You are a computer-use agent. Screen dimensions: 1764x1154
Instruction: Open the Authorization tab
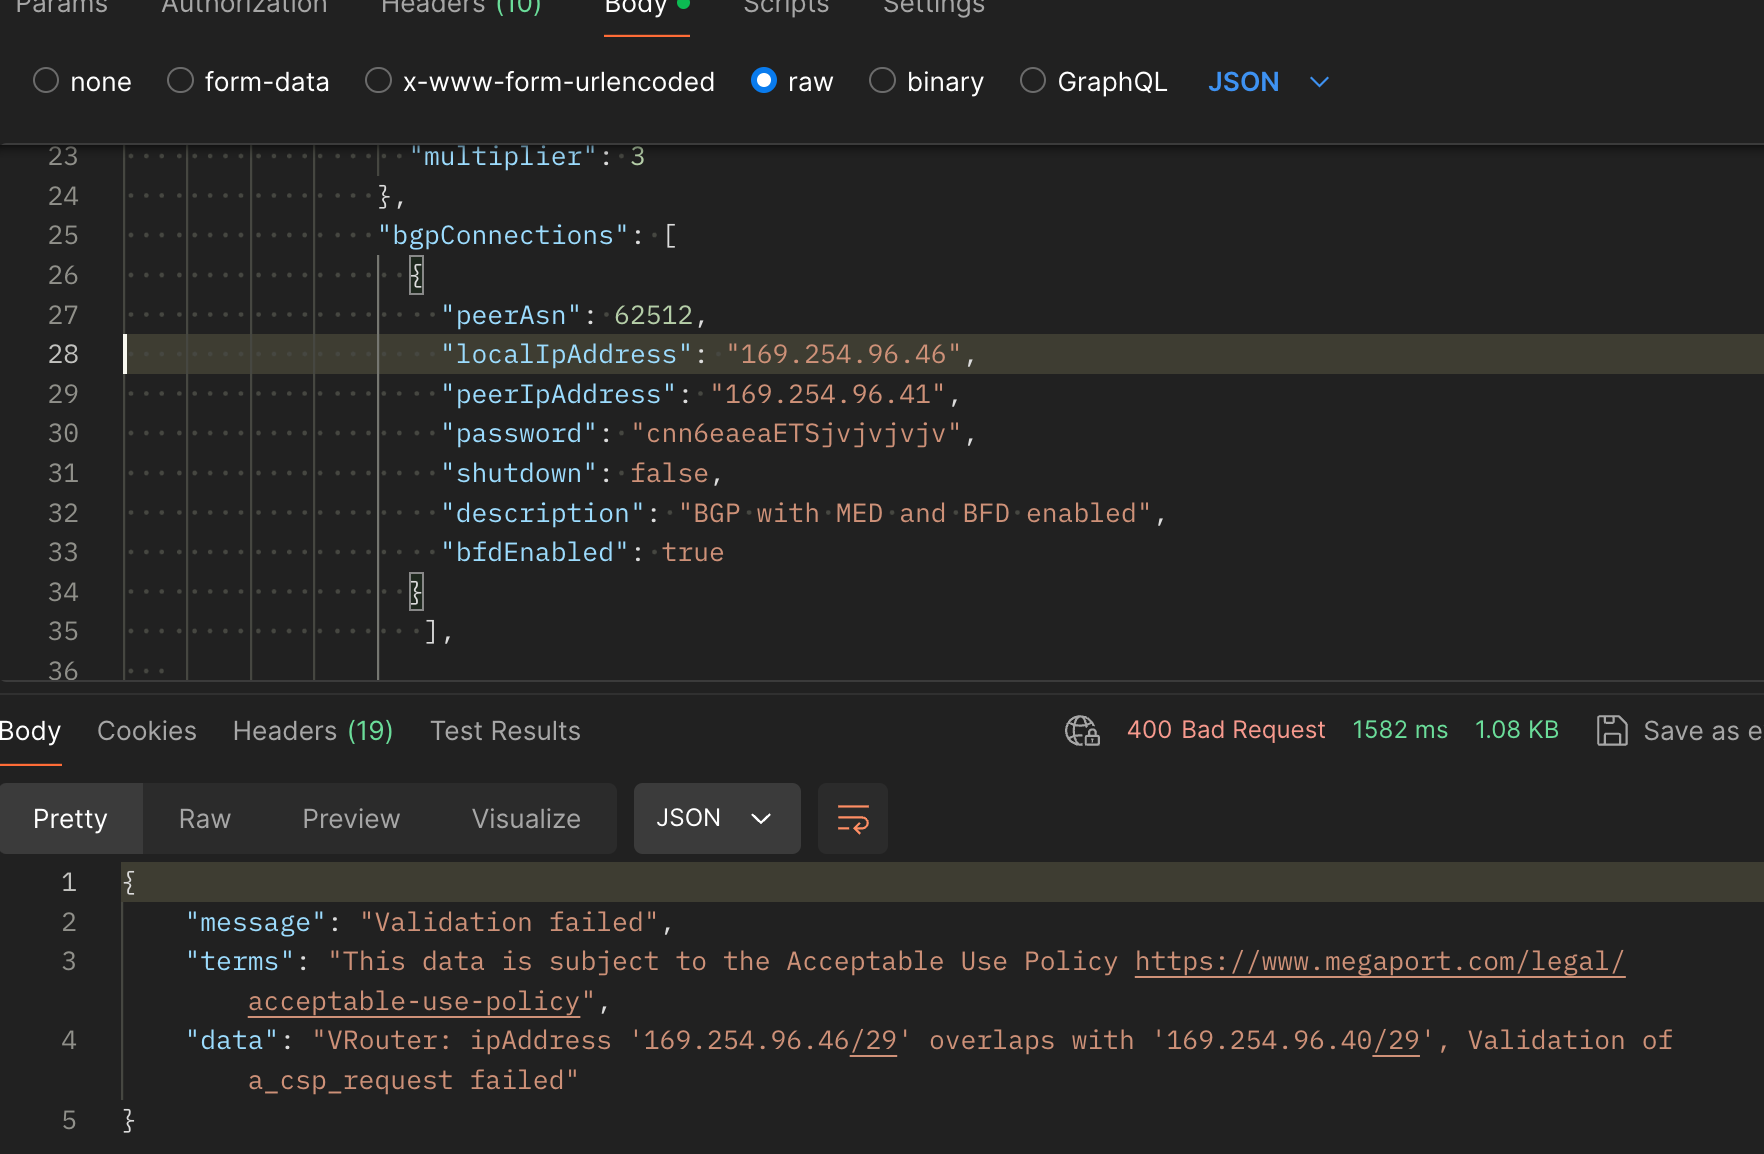[244, 7]
